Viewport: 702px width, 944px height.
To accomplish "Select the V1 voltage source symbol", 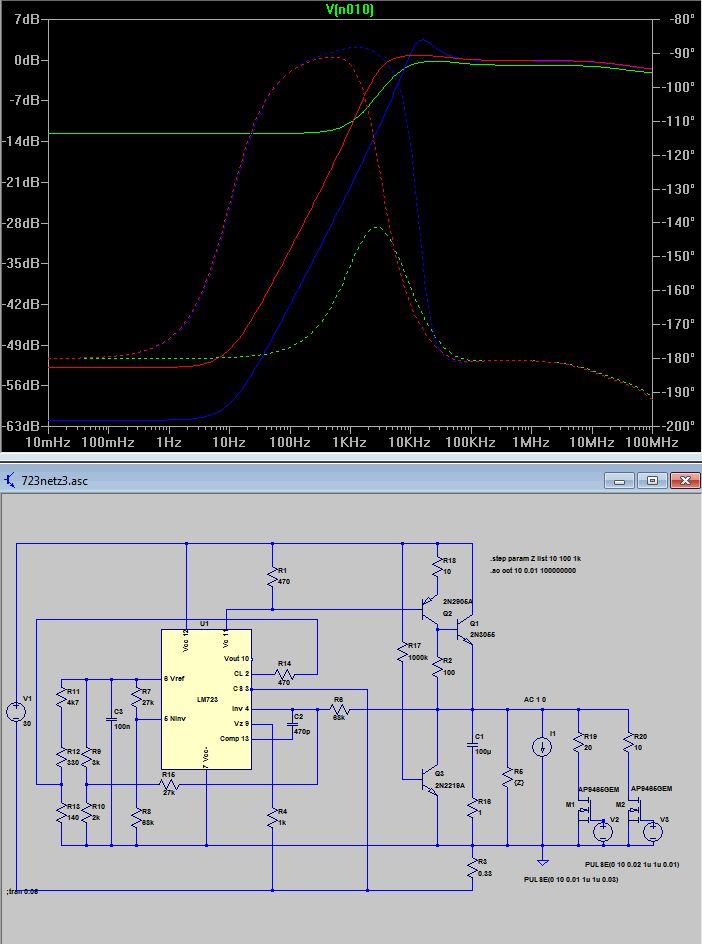I will [x=17, y=712].
